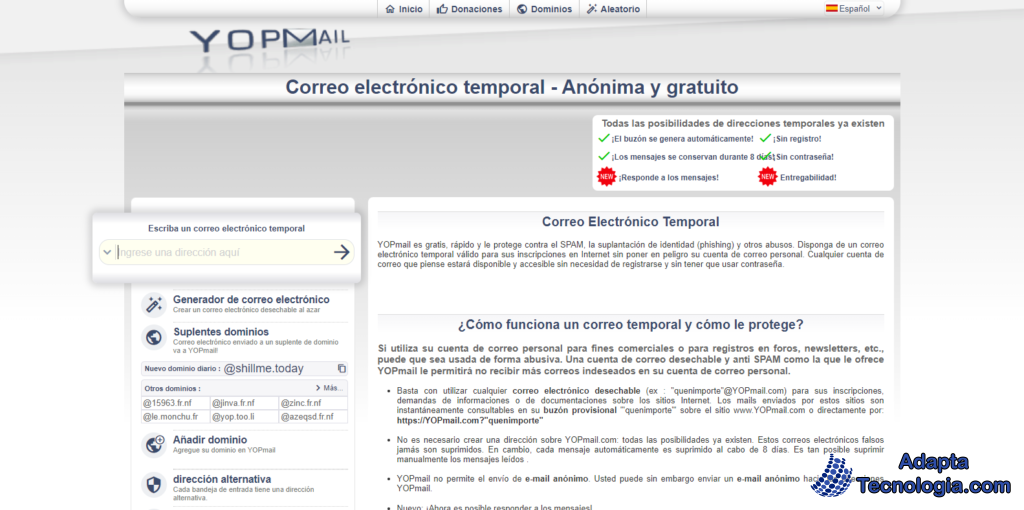1024x510 pixels.
Task: Click the Generador de correo electrónico link
Action: pyautogui.click(x=251, y=299)
